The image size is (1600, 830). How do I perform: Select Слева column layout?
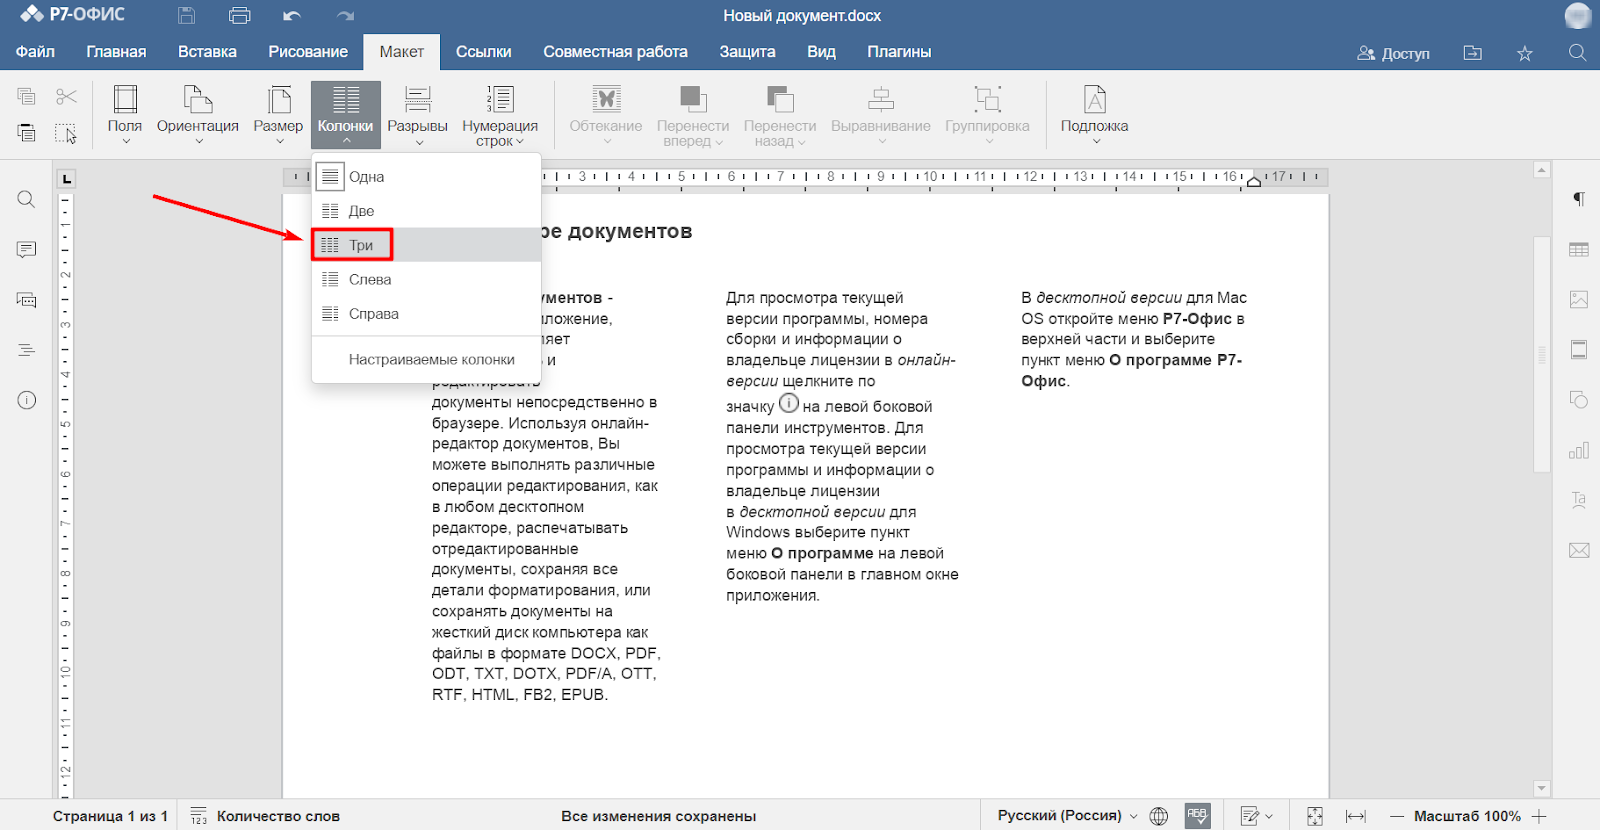427,279
